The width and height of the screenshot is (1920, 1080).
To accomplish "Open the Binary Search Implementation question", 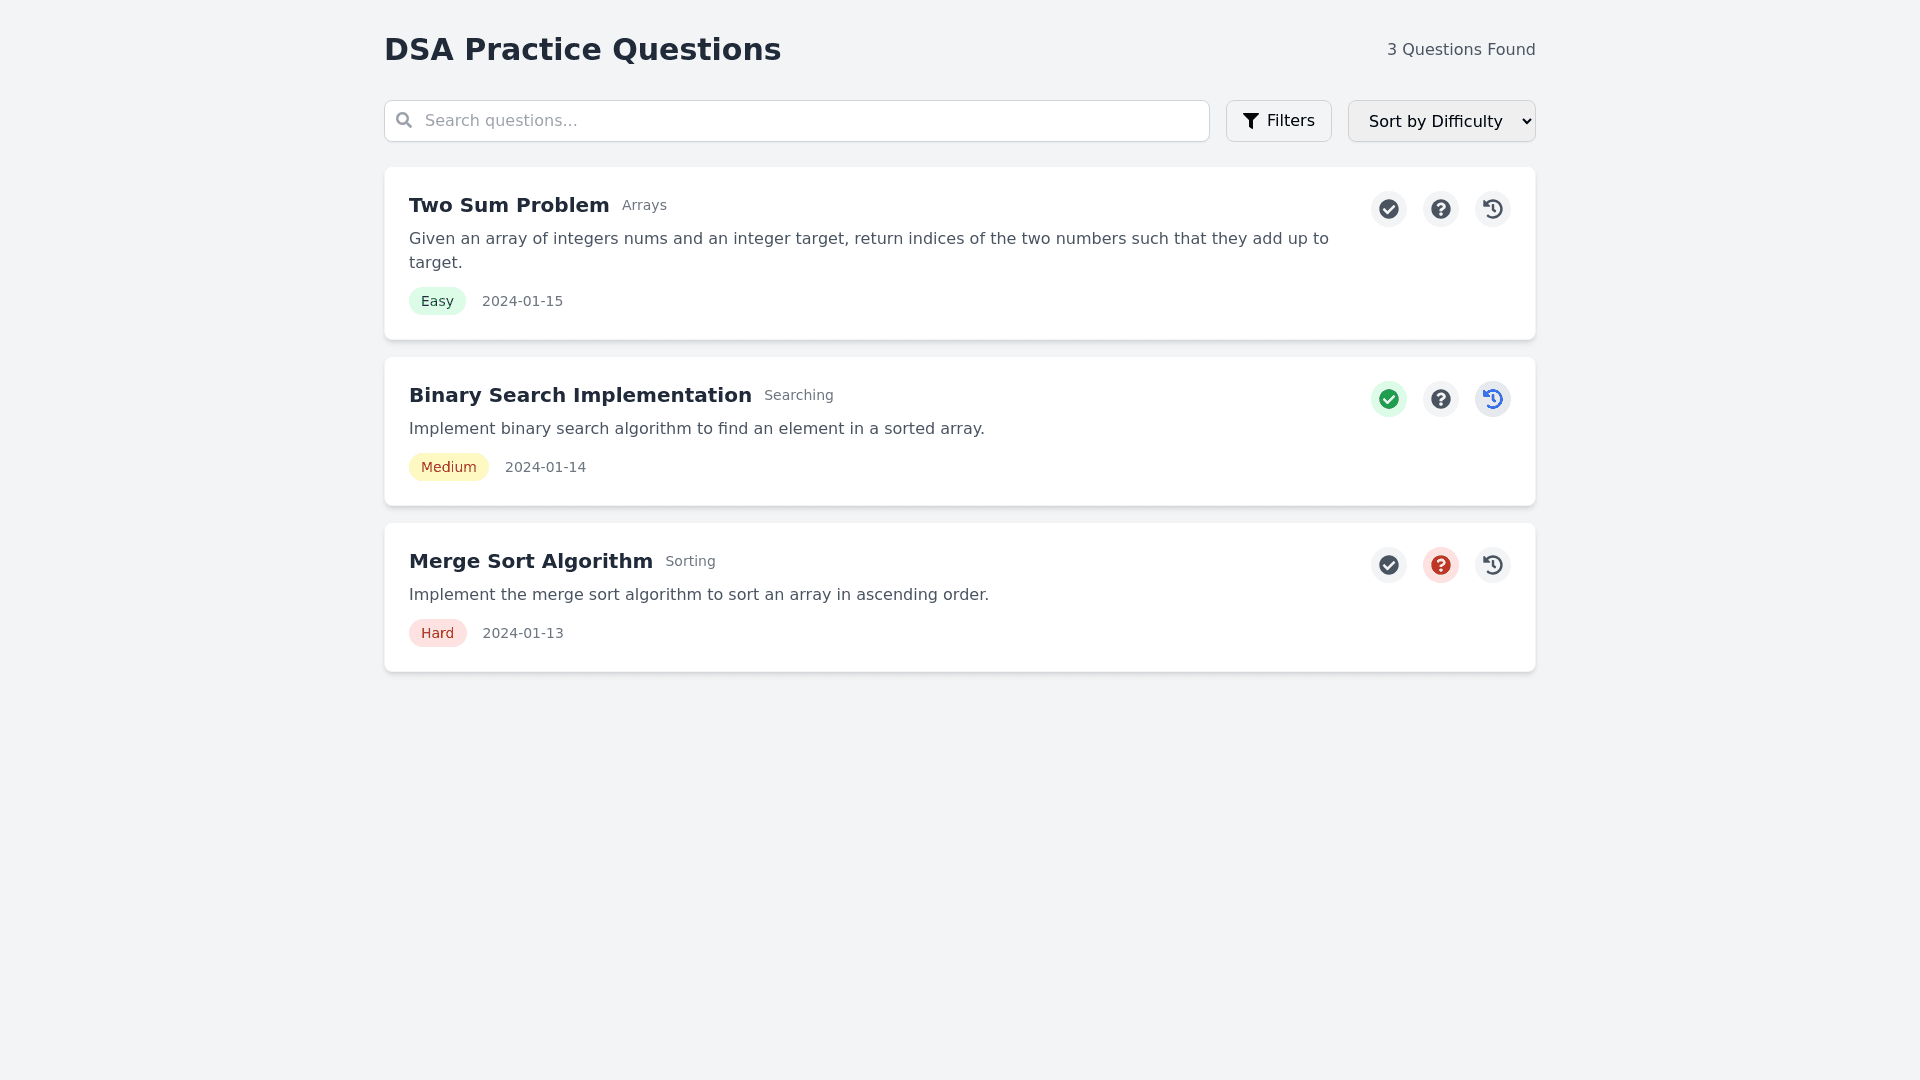I will (x=580, y=395).
